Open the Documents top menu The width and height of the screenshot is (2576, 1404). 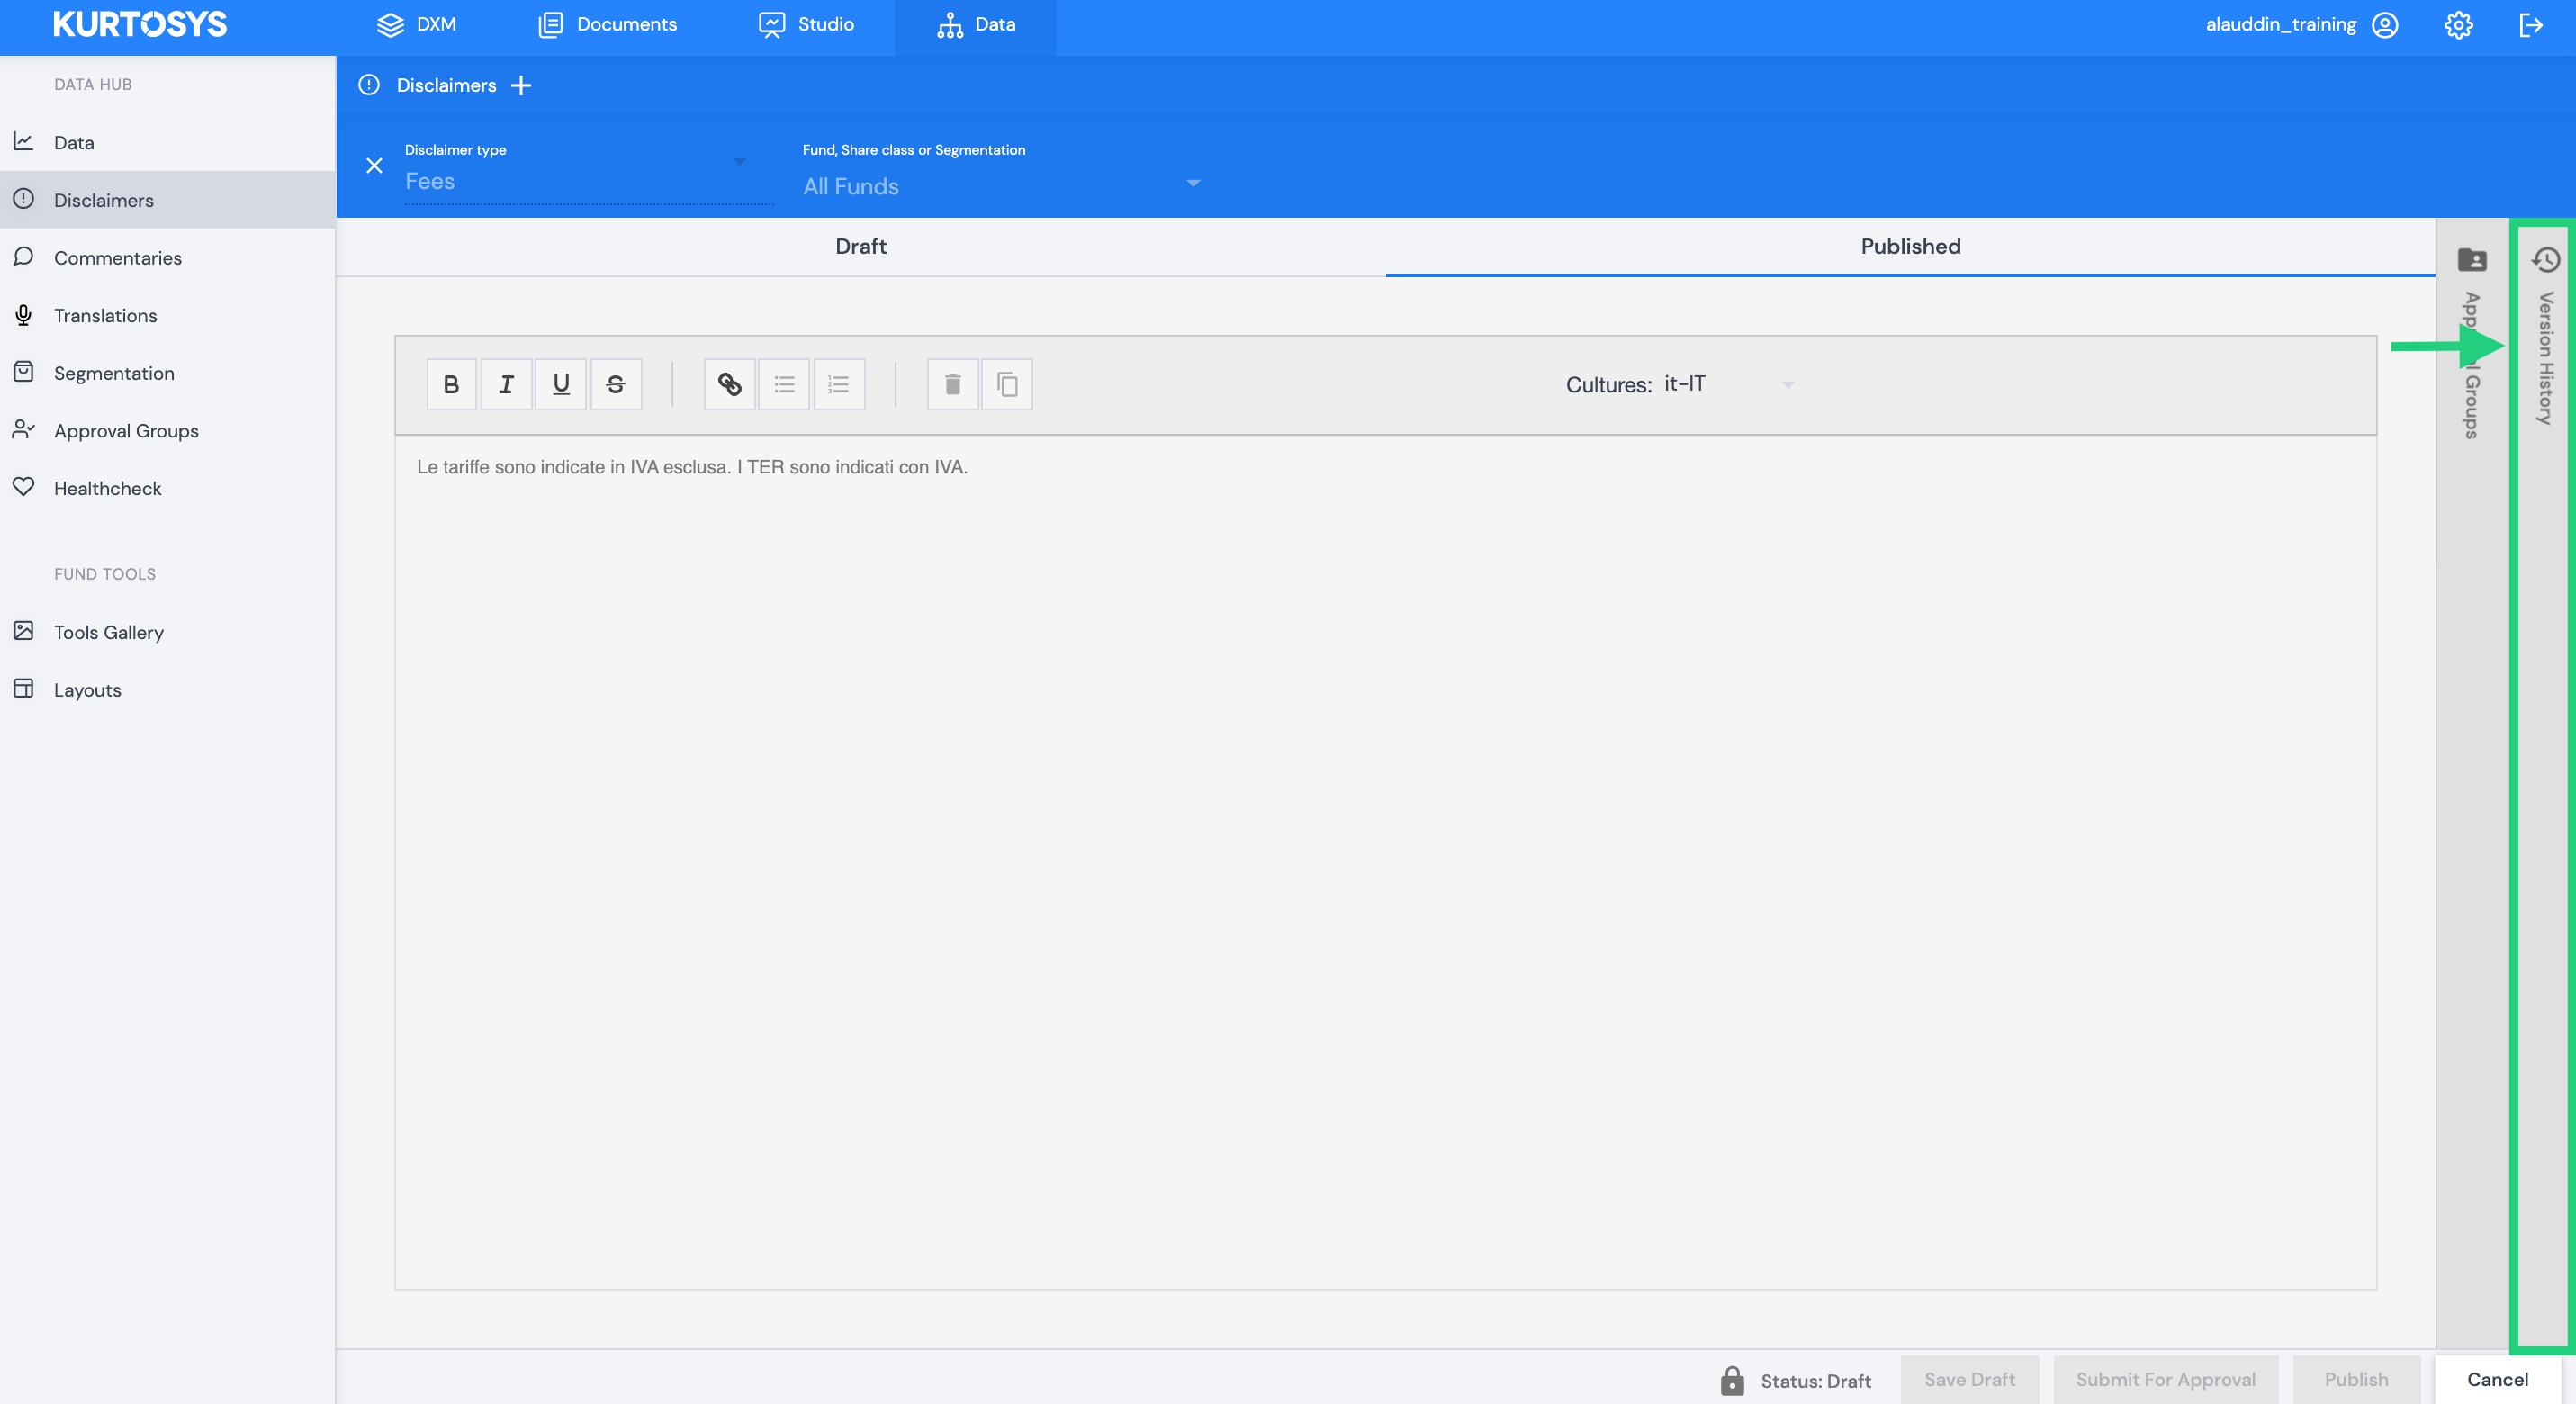tap(607, 25)
